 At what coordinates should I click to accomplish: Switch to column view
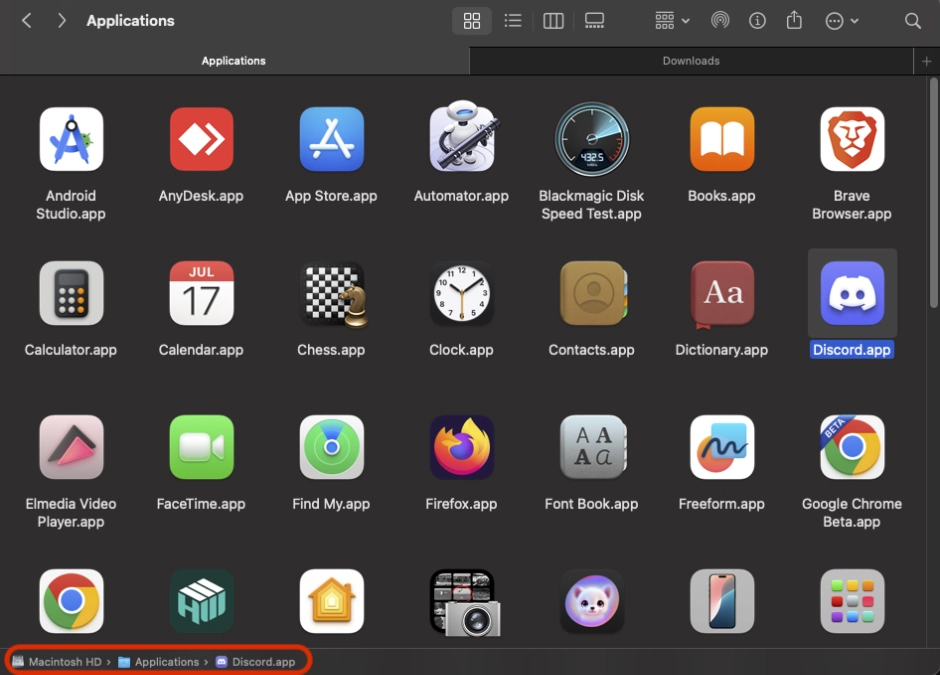553,21
